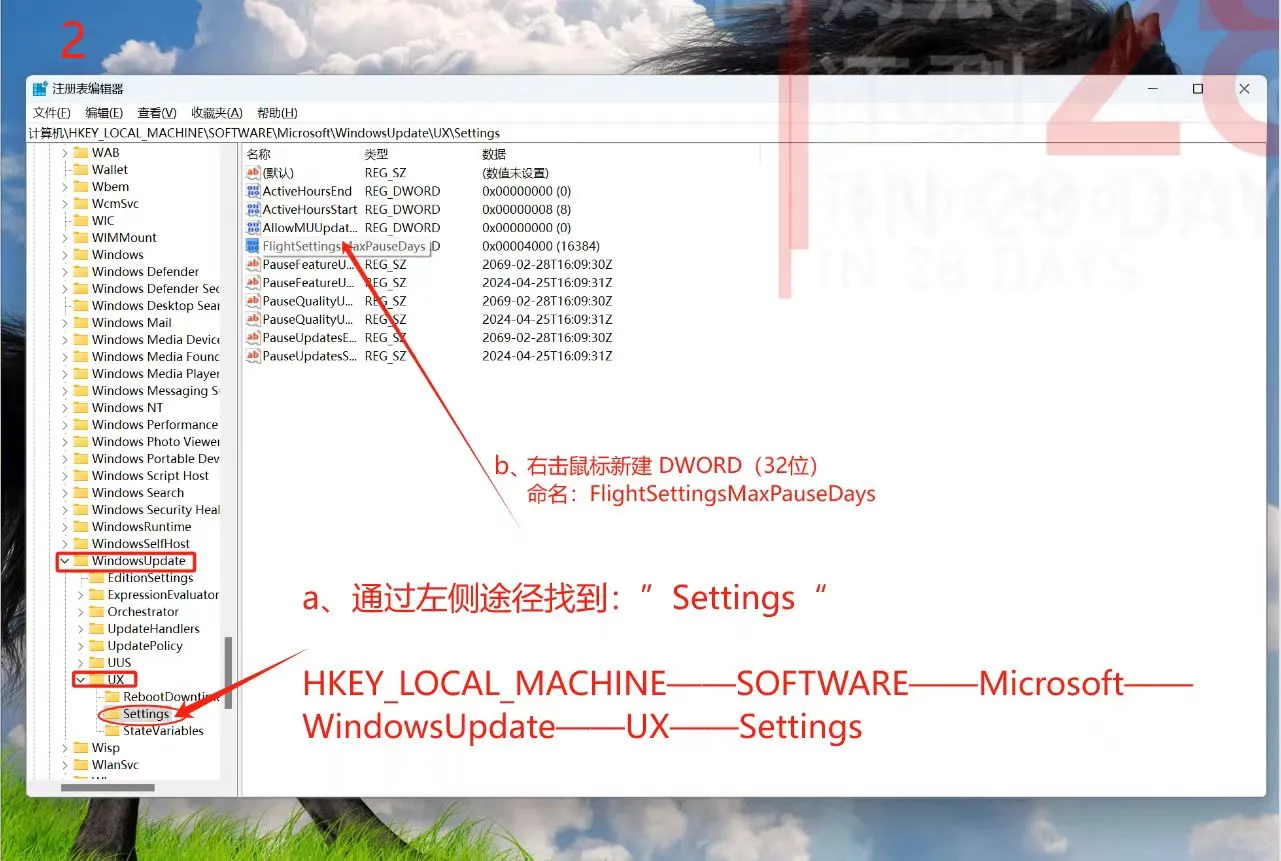Click the WIC folder icon
This screenshot has width=1281, height=861.
coord(81,221)
